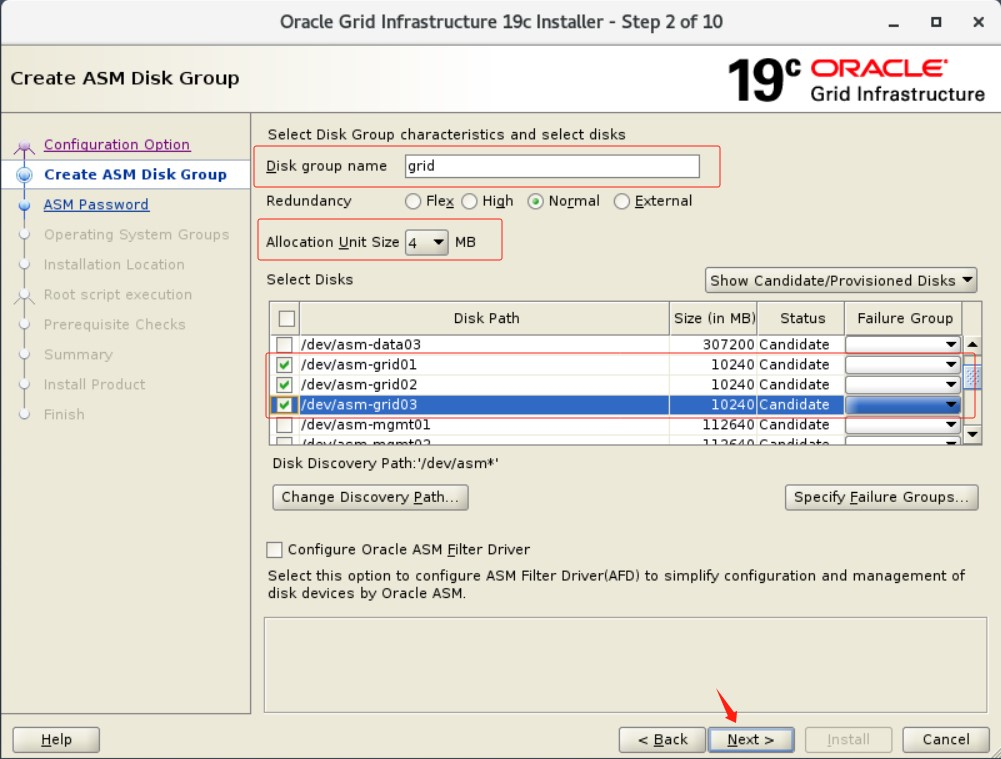The height and width of the screenshot is (759, 1001).
Task: Click the /dev/asm-grid02 path text
Action: [359, 384]
